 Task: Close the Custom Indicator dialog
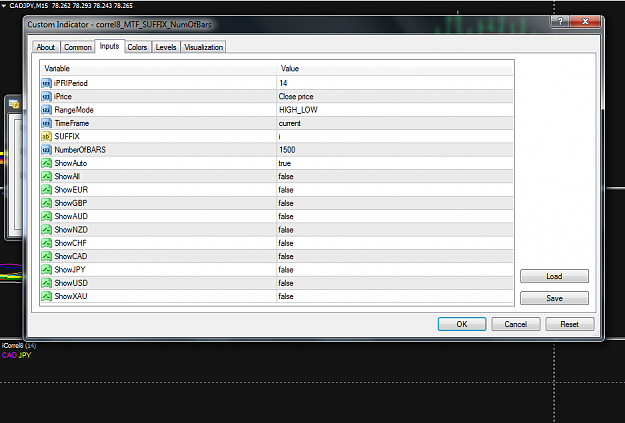[x=585, y=22]
